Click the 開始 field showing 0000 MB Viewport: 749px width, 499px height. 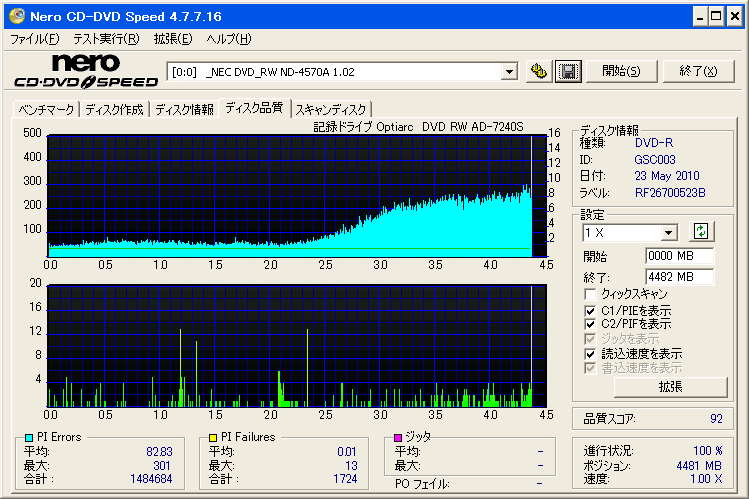(x=679, y=256)
